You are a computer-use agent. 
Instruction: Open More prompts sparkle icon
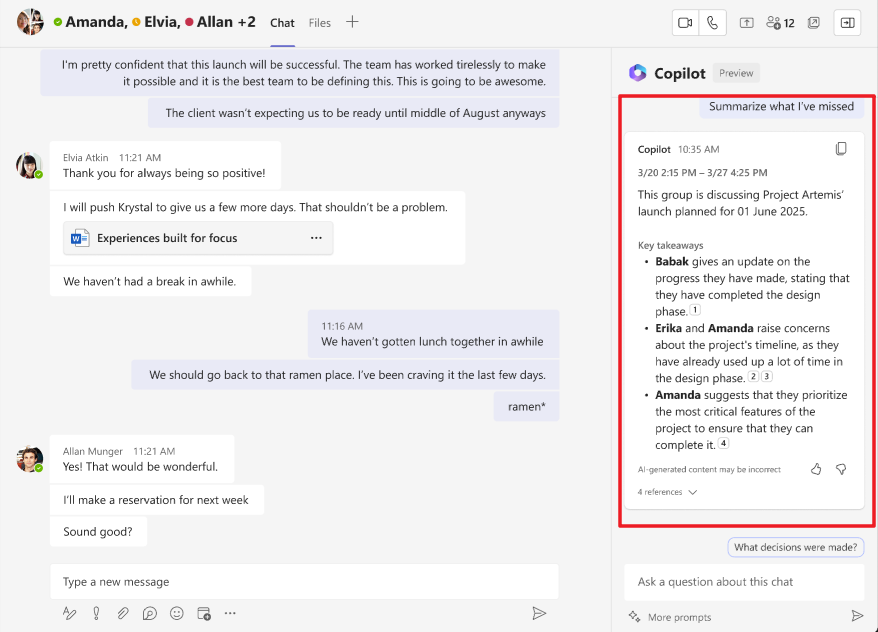pos(634,617)
